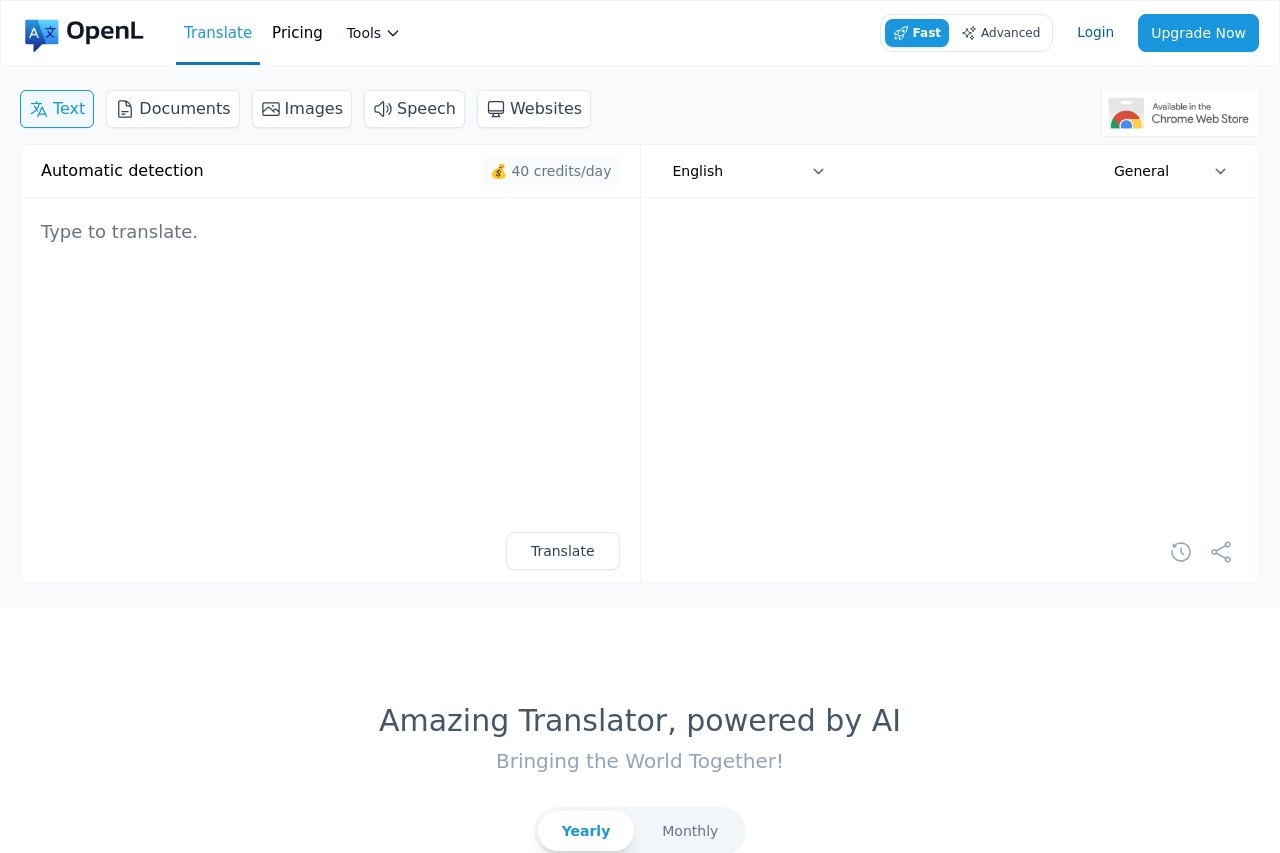This screenshot has width=1280, height=853.
Task: Expand the Tools dropdown menu
Action: click(x=373, y=33)
